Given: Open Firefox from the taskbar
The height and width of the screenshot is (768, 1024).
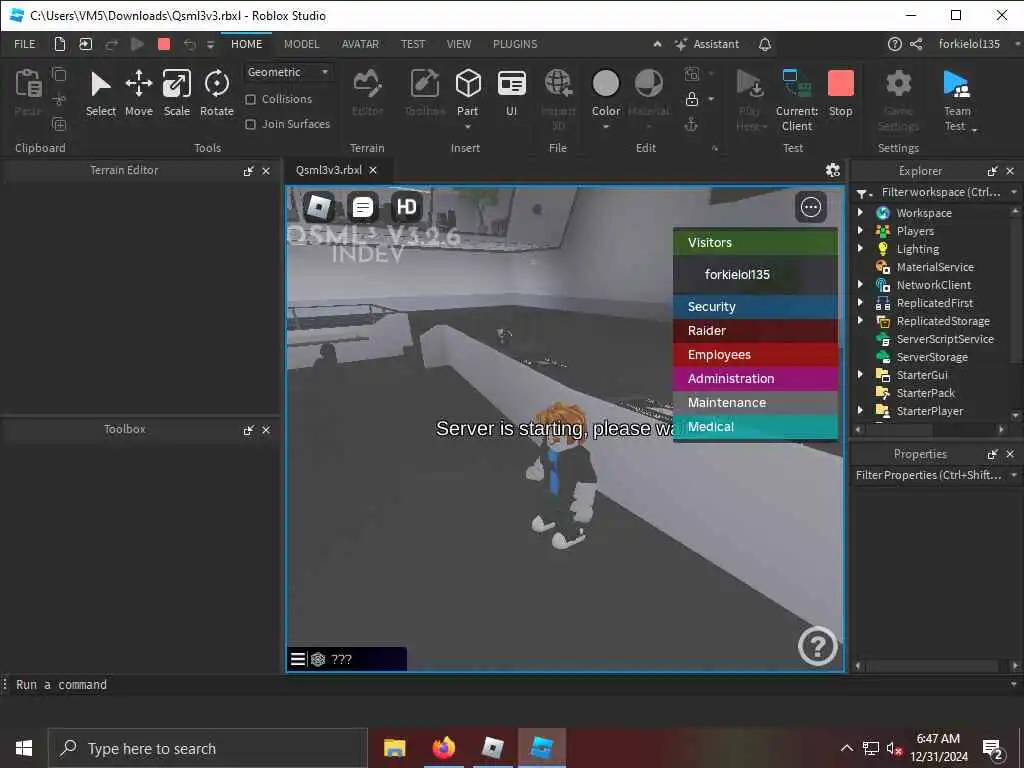Looking at the screenshot, I should [443, 748].
